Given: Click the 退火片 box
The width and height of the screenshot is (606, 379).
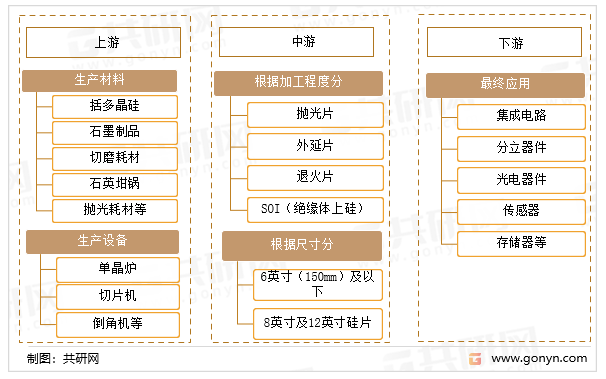Looking at the screenshot, I should (x=315, y=178).
